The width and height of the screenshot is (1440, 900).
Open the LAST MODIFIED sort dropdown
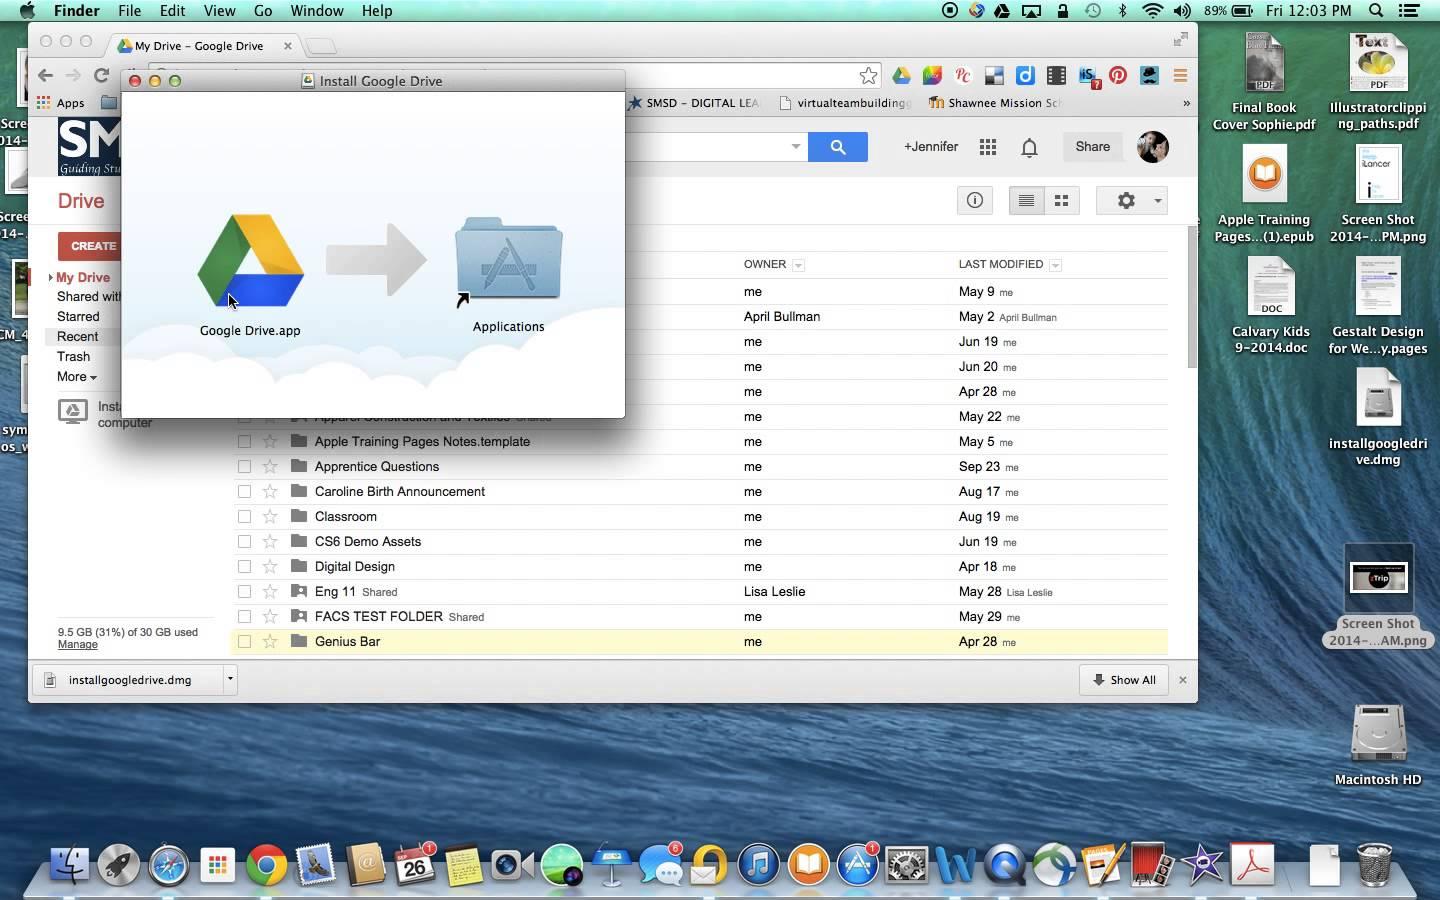1055,265
